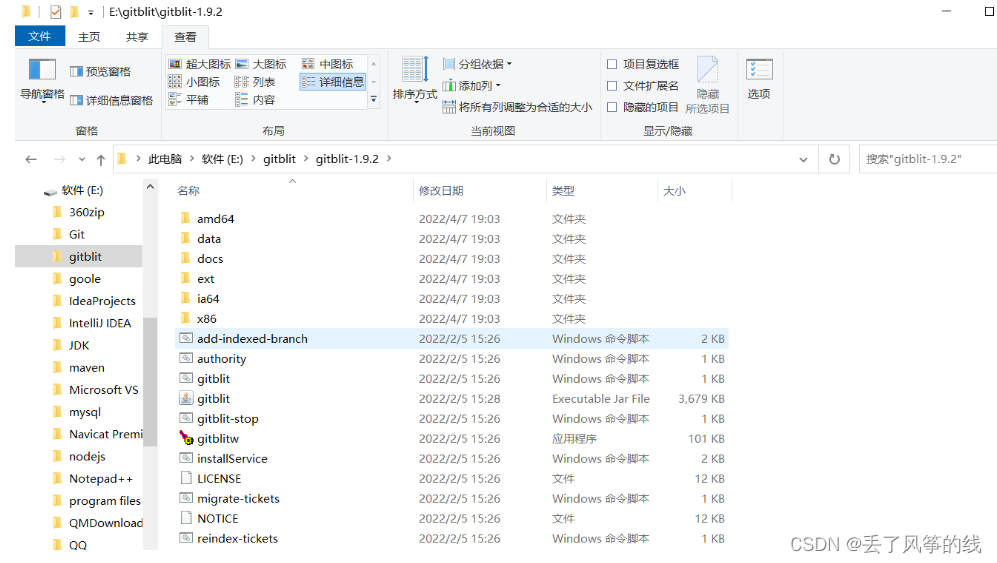Expand the chevron after gitblit-1.9.2 in path
Viewport: 997px width, 563px height.
coord(389,159)
